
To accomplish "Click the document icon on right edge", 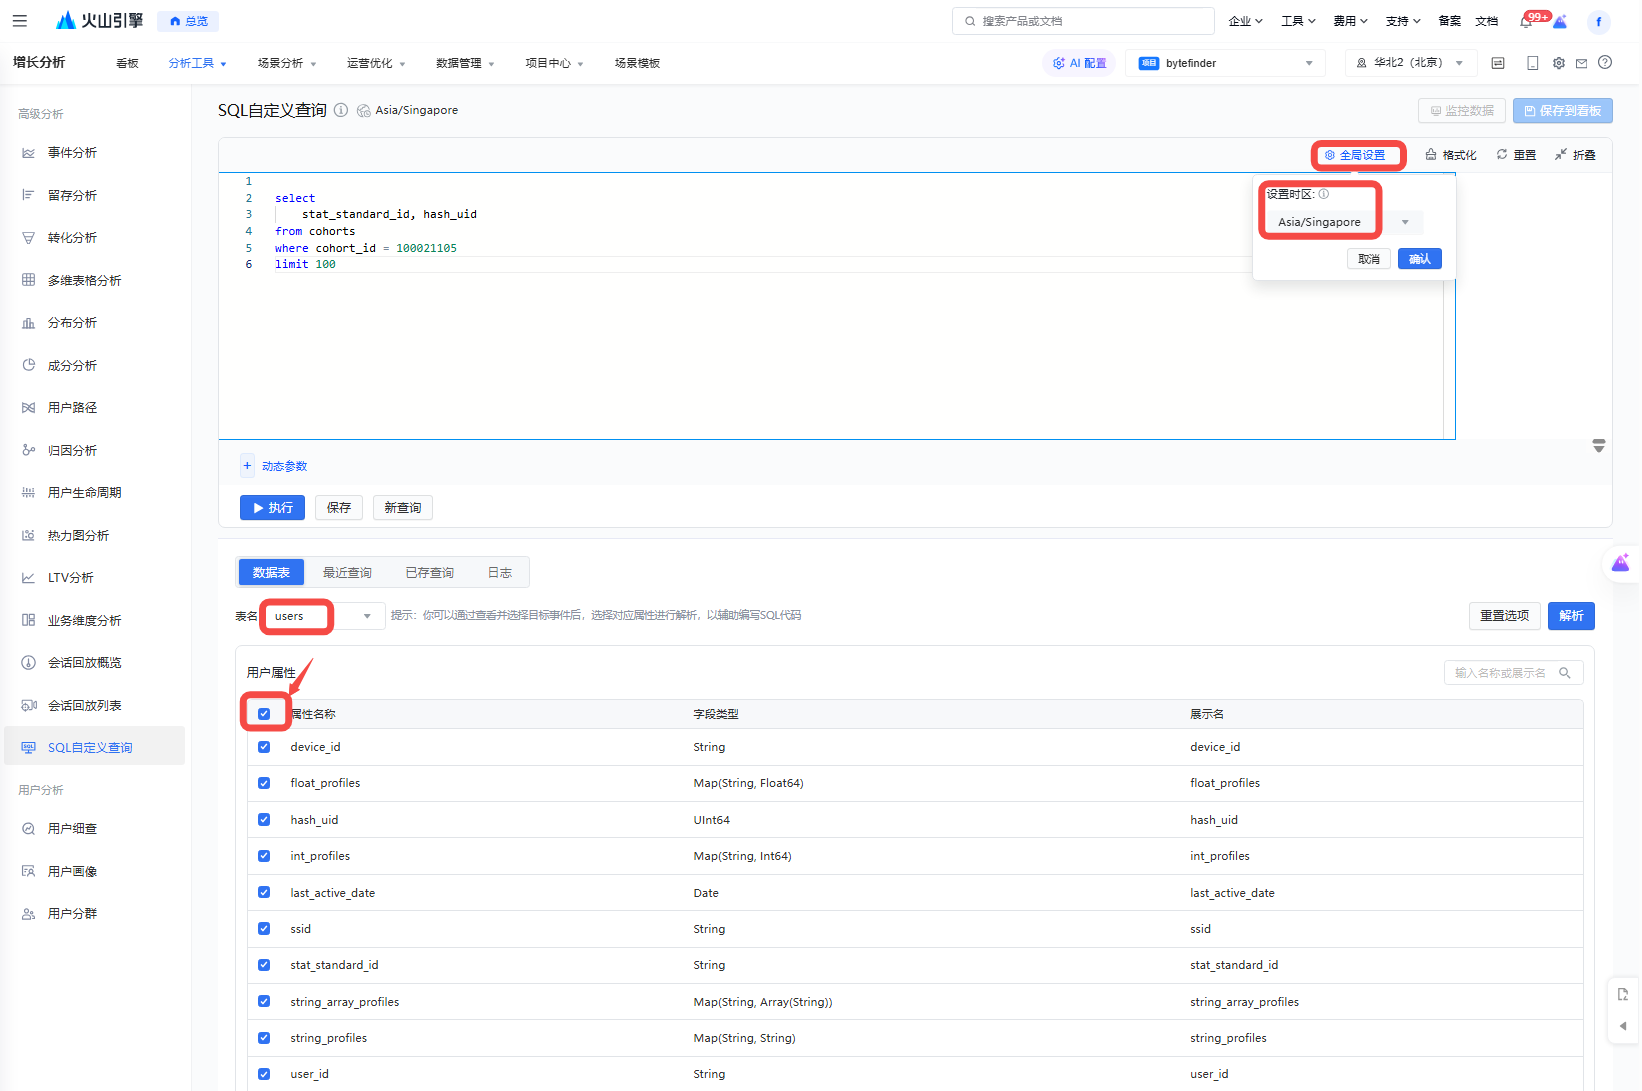I will 1623,994.
